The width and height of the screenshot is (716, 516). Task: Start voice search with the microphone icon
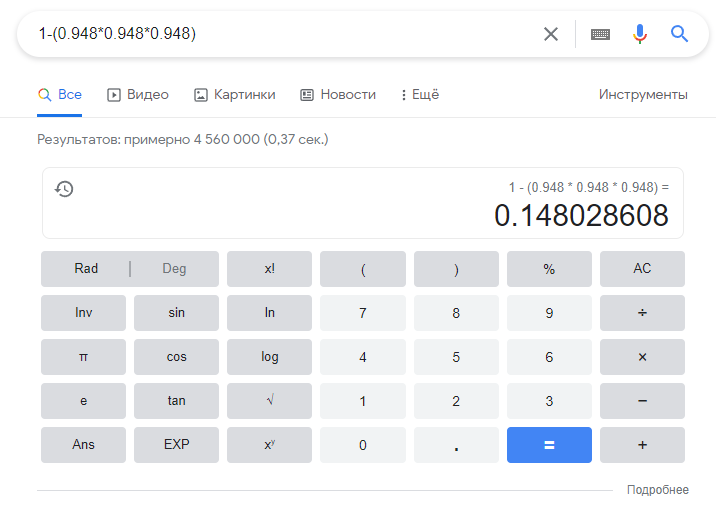[x=640, y=34]
